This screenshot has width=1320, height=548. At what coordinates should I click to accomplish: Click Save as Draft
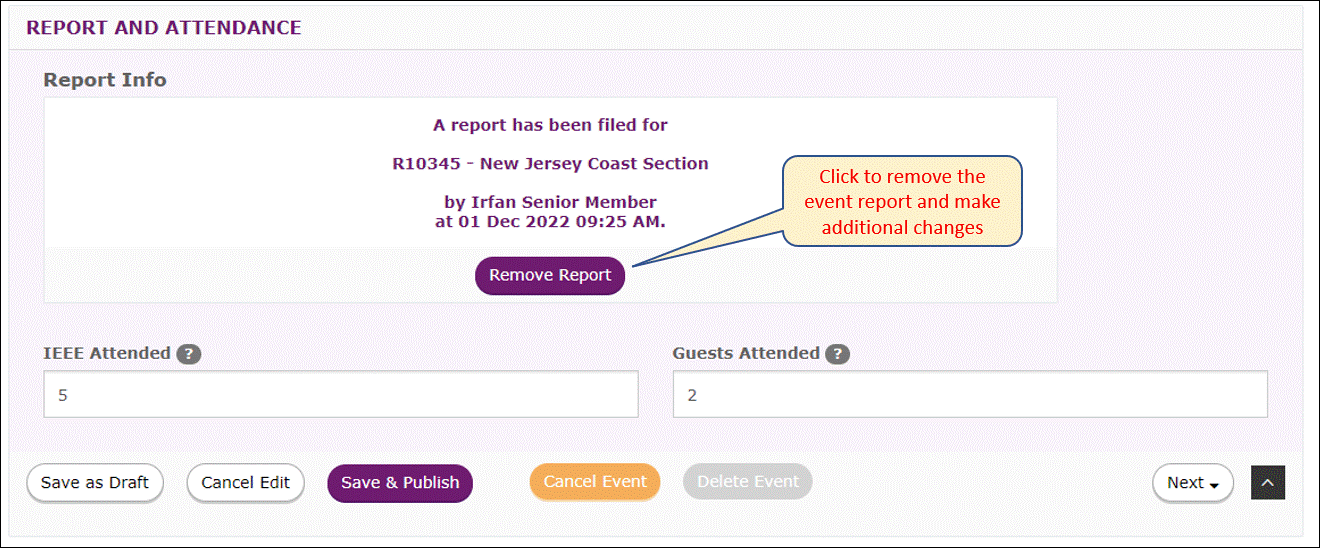(x=95, y=483)
